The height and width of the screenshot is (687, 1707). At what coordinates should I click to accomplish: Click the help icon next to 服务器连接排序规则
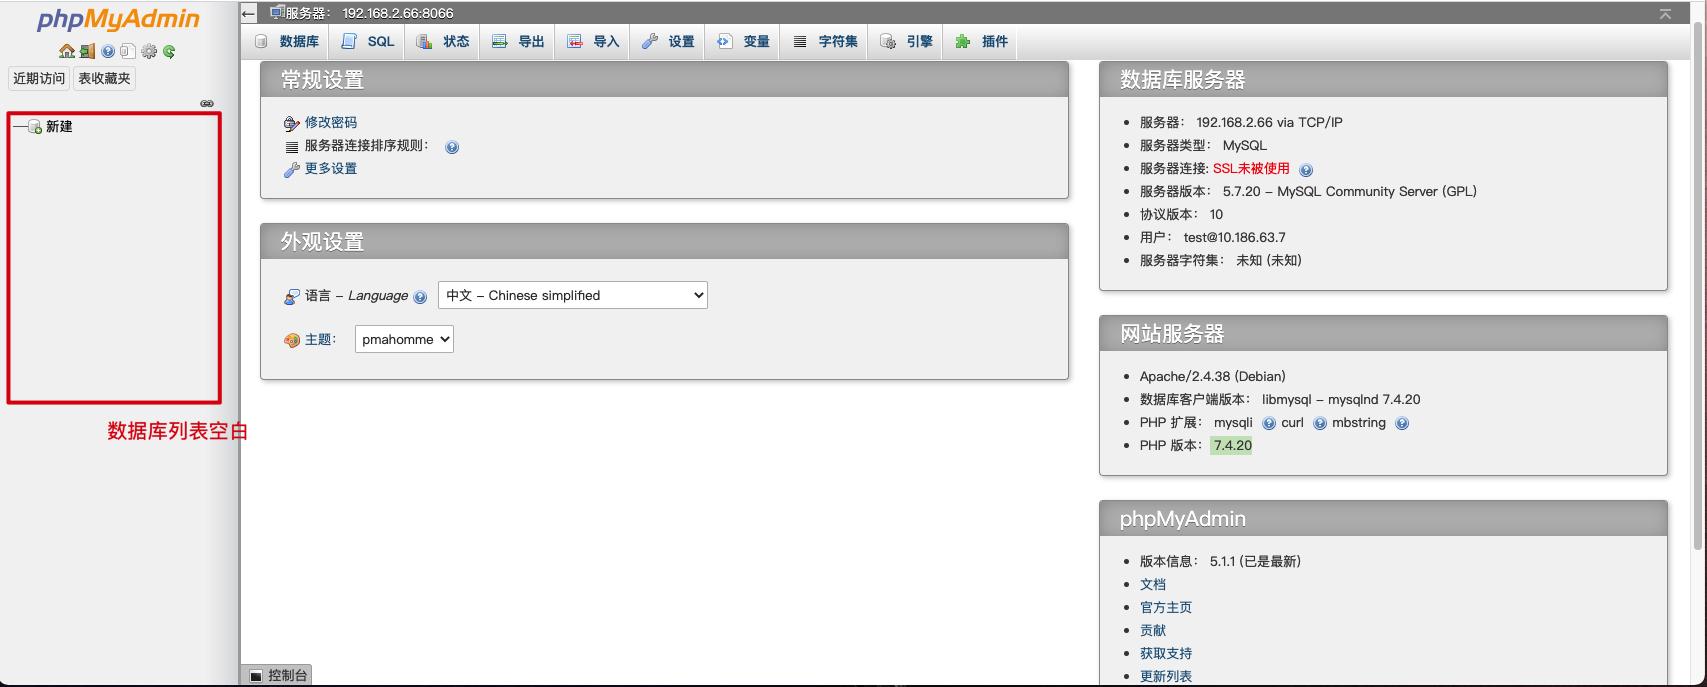(452, 147)
